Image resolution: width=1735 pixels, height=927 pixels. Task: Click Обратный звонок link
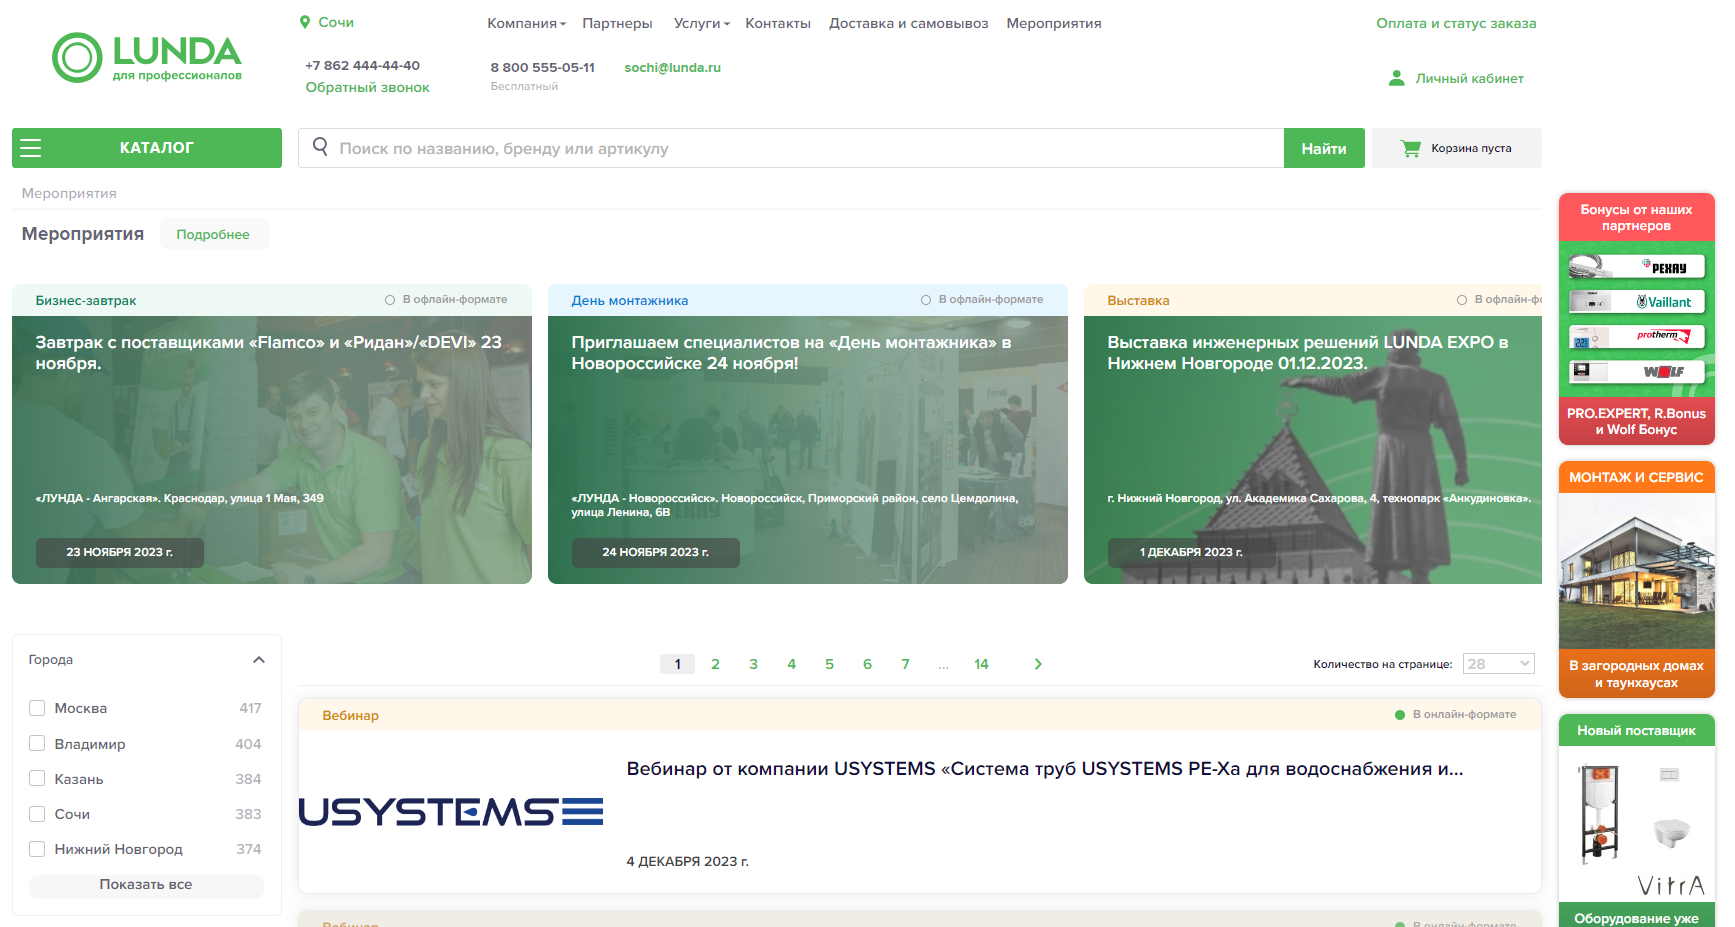[x=367, y=87]
